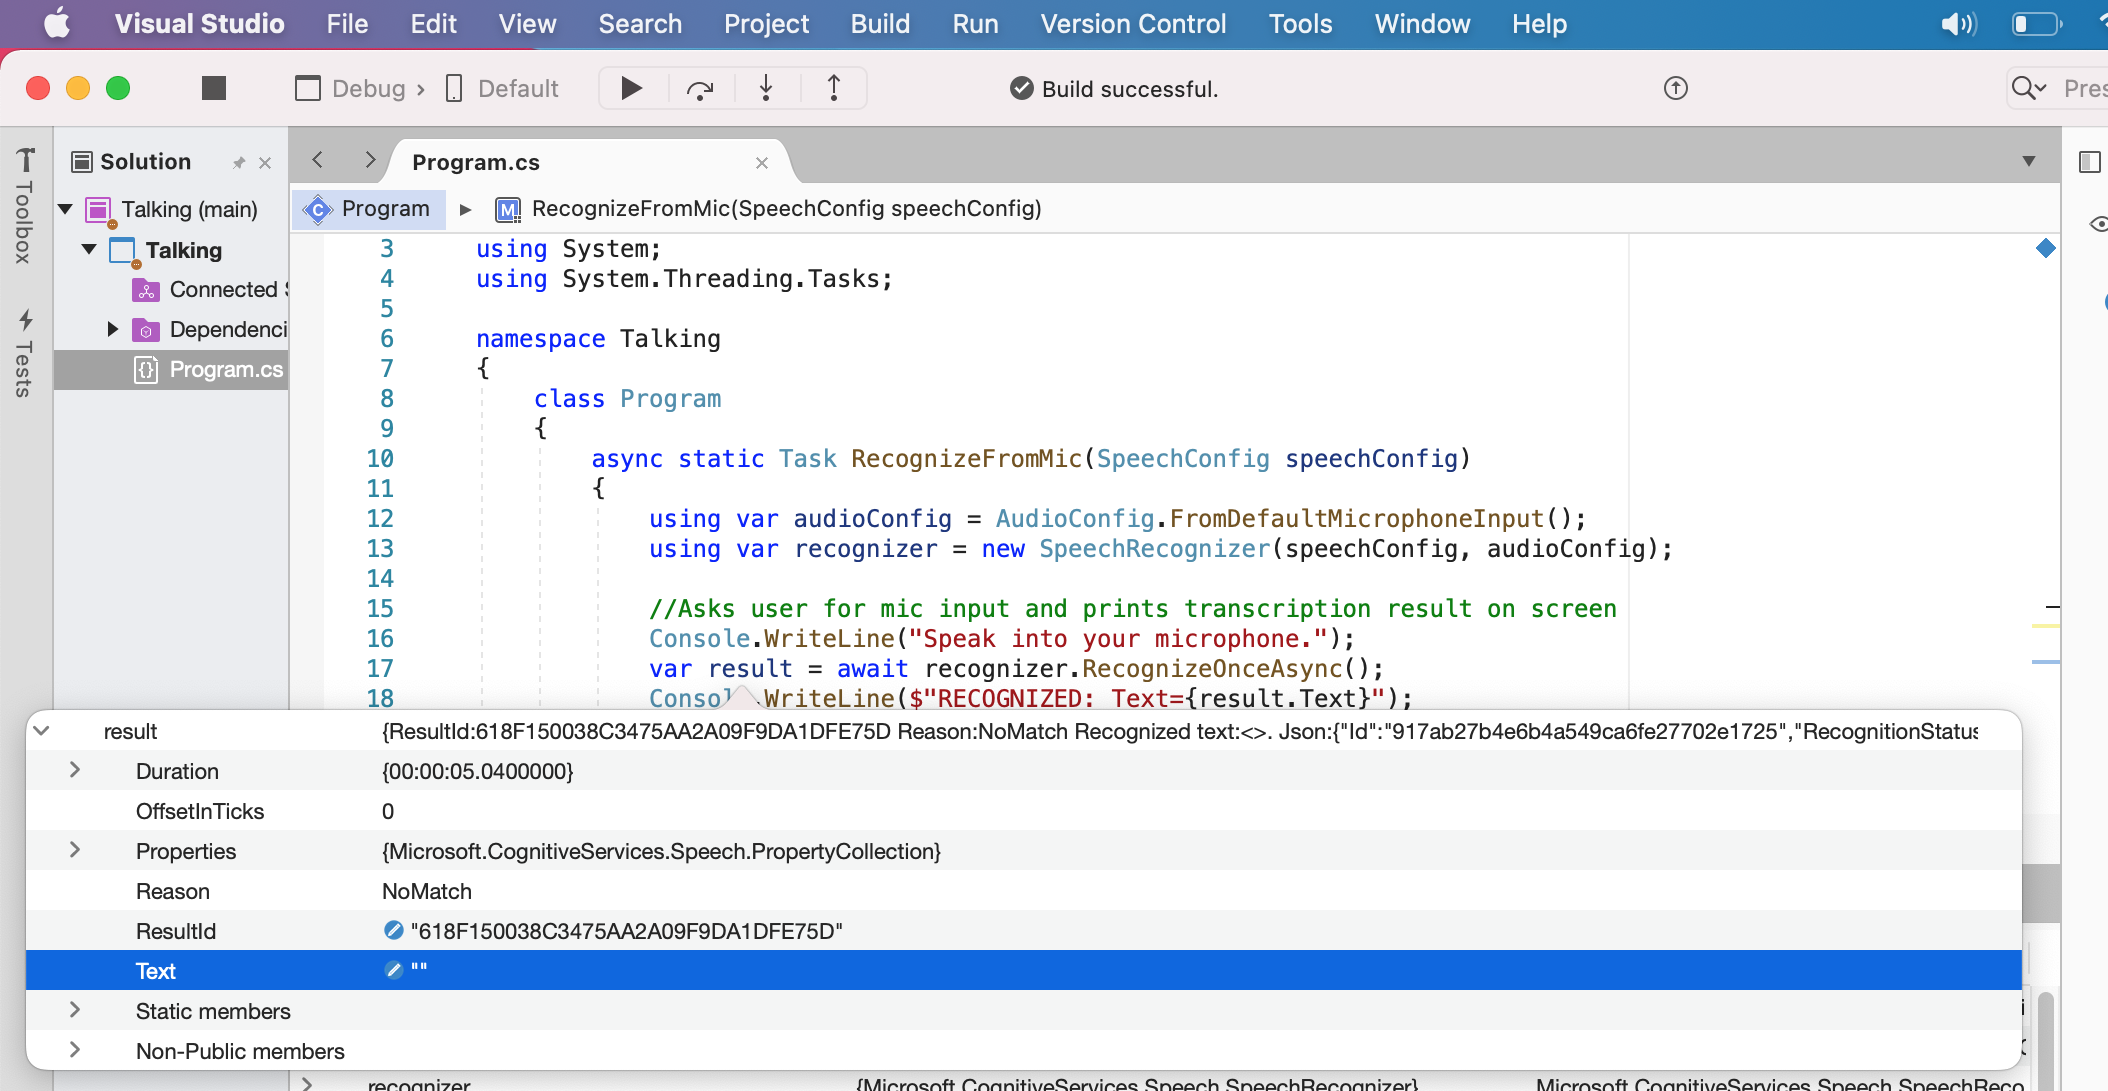2108x1091 pixels.
Task: Click the macOS volume icon in menu bar
Action: 1957,23
